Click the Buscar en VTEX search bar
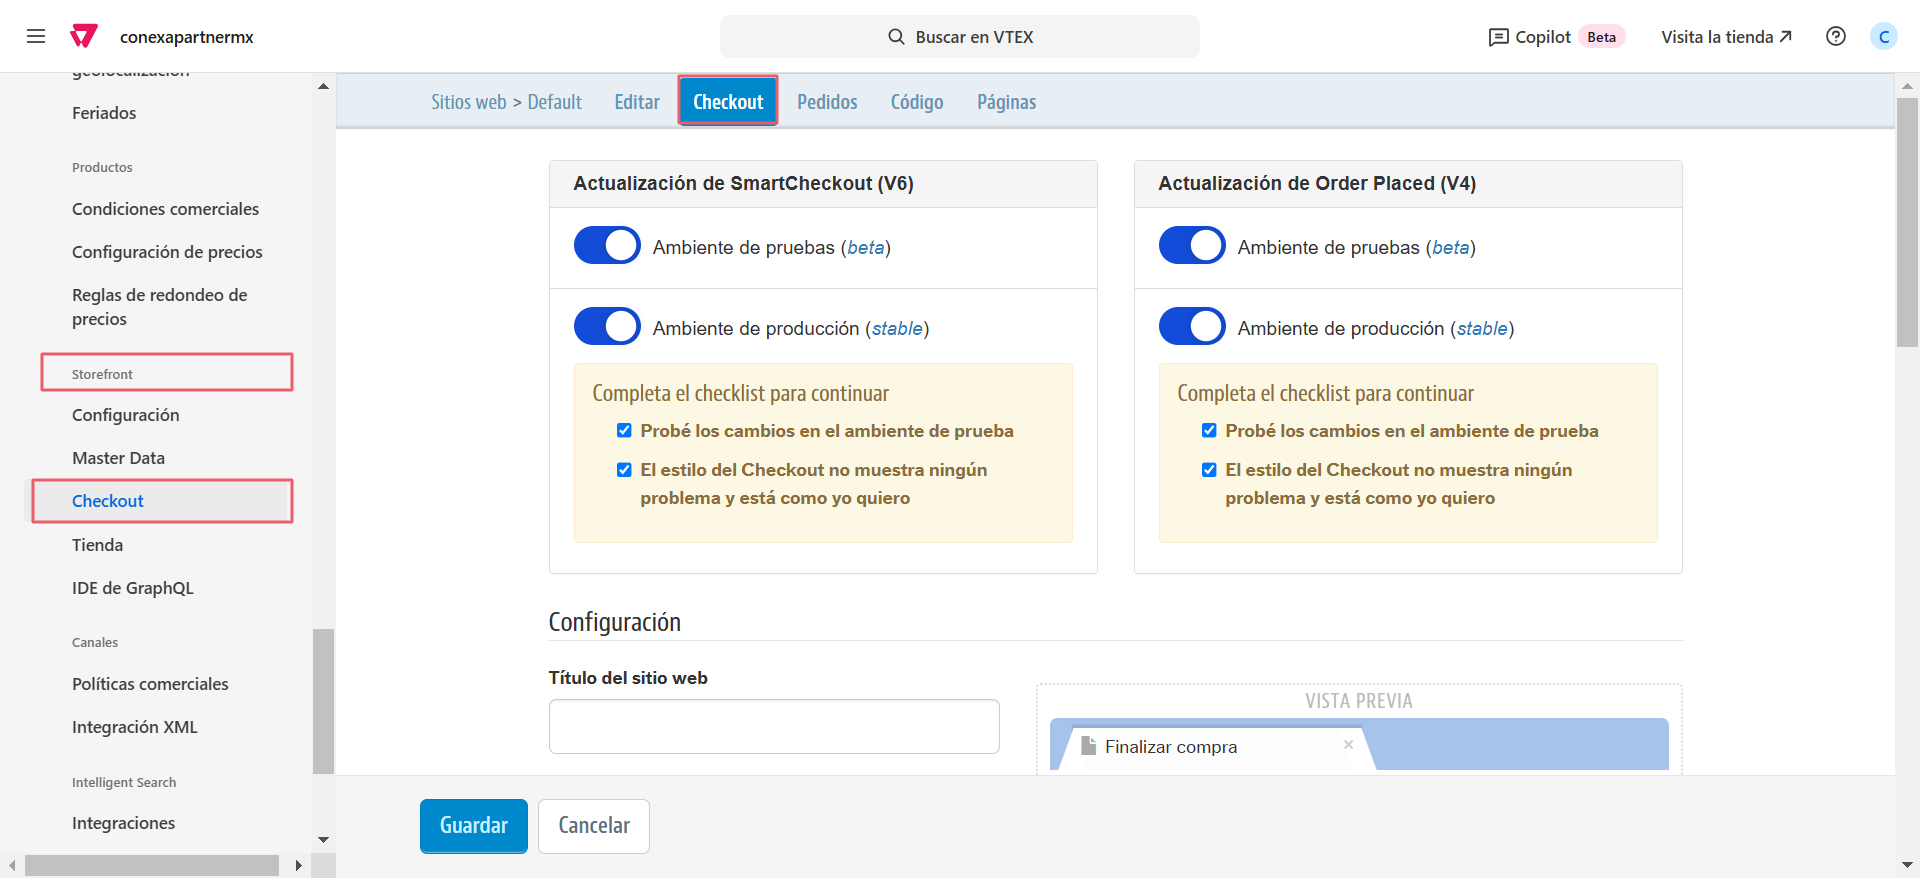1920x878 pixels. [x=960, y=37]
